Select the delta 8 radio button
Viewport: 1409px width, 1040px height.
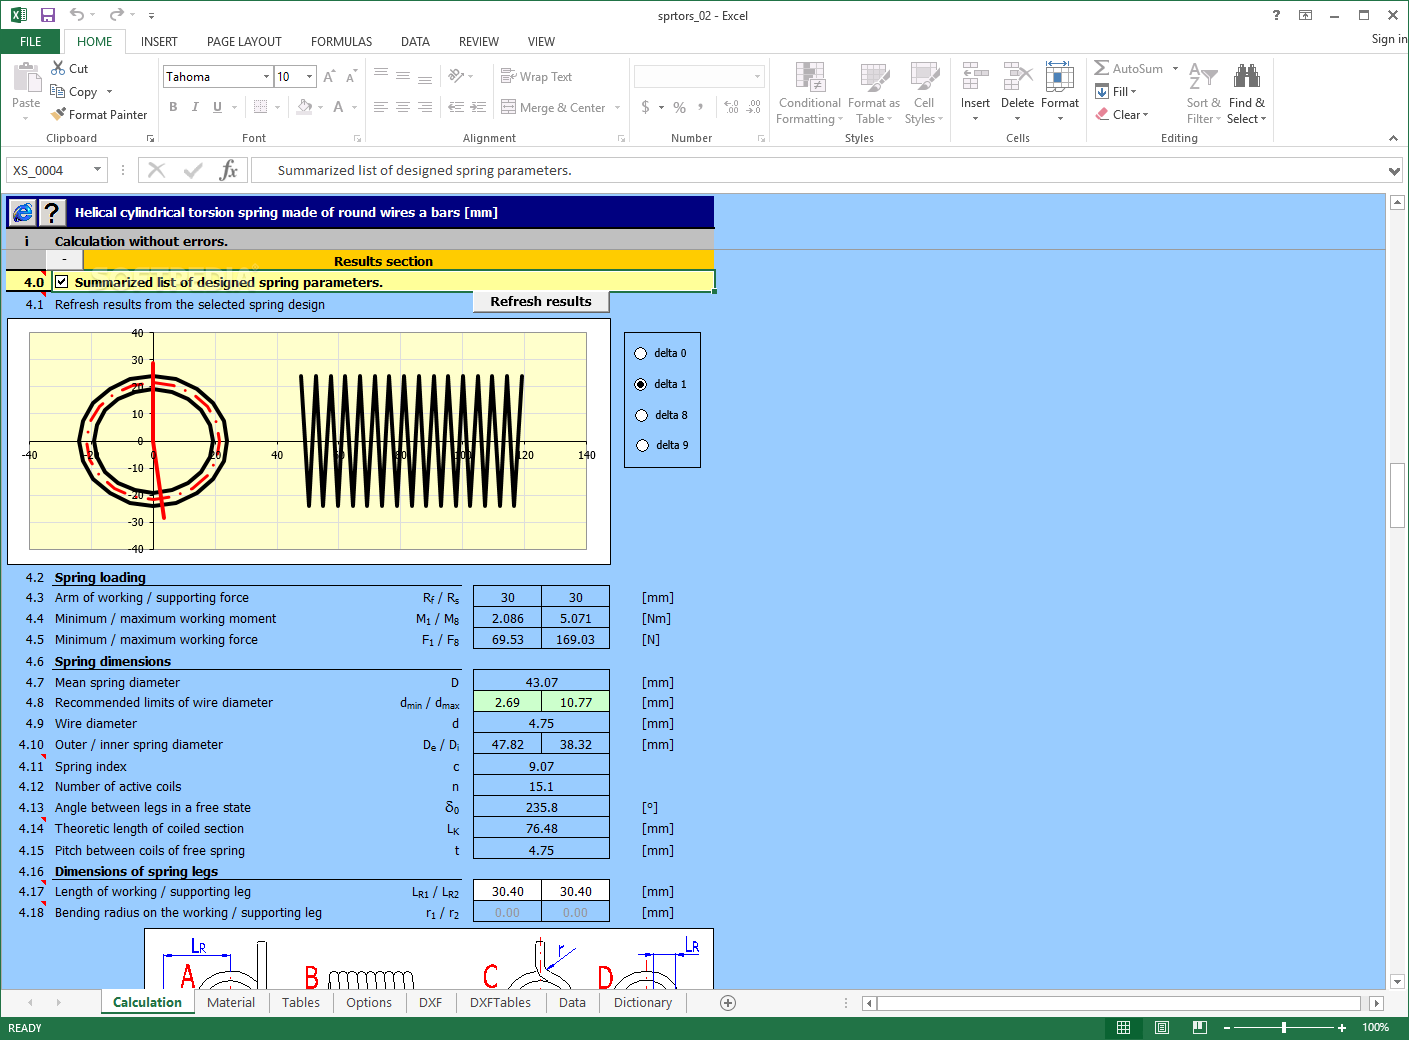[642, 415]
